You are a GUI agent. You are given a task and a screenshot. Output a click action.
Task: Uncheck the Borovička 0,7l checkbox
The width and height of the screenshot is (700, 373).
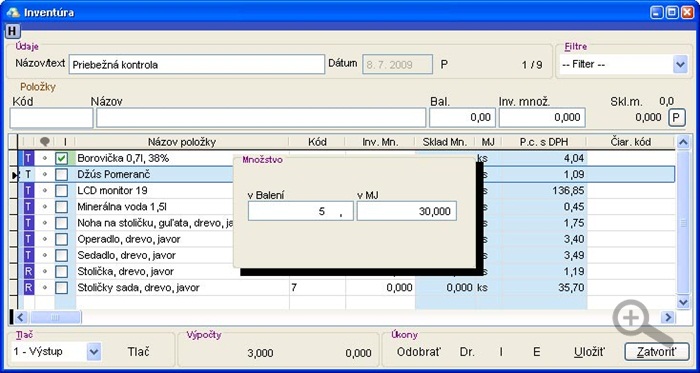tap(62, 158)
